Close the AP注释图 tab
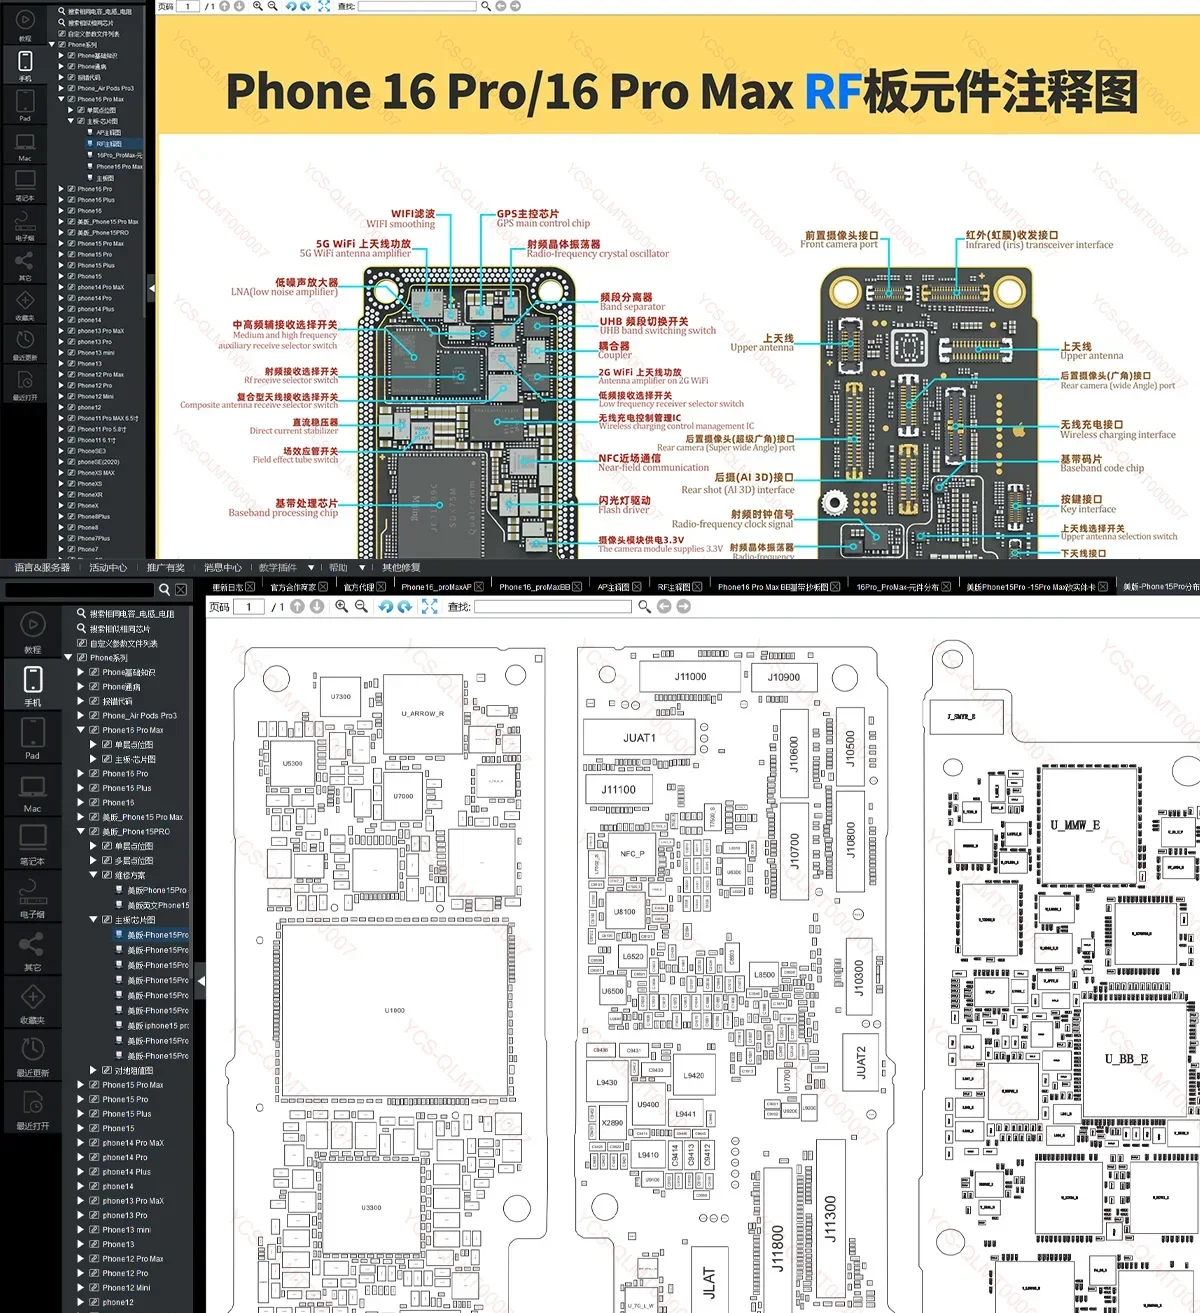Screen dimensions: 1200x1313 click(637, 587)
